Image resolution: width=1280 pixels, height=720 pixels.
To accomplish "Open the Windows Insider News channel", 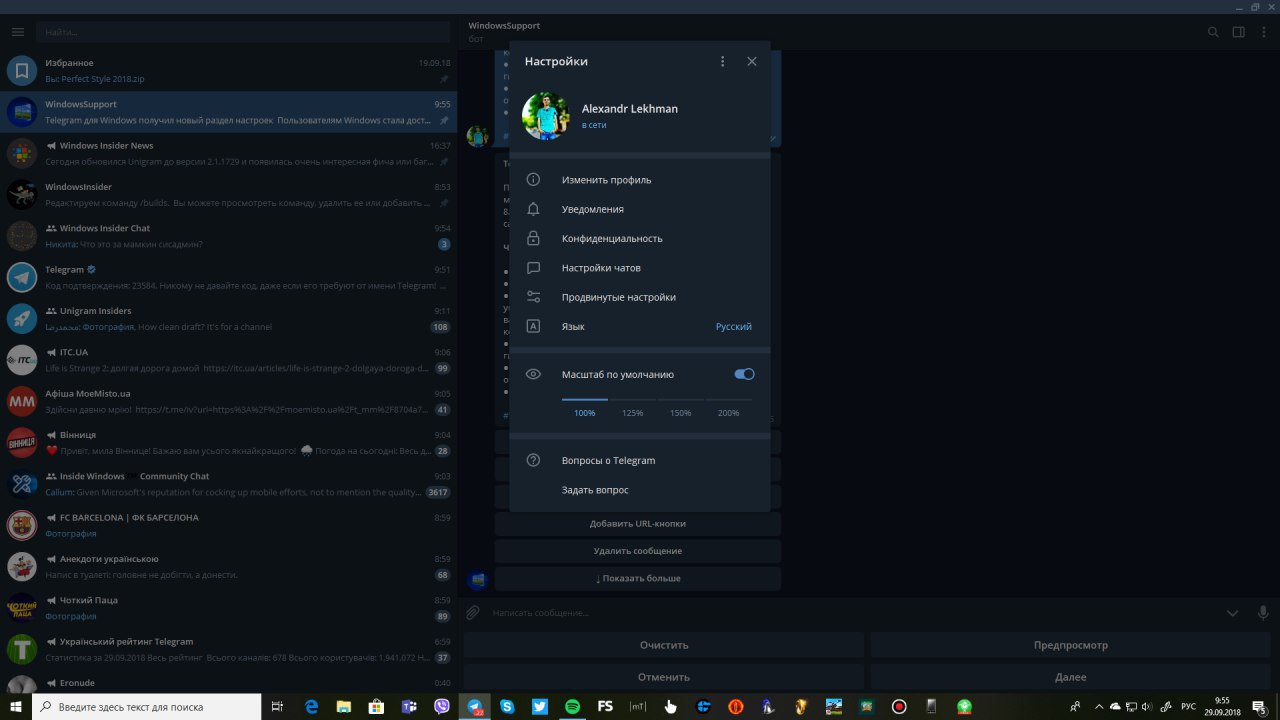I will 229,153.
